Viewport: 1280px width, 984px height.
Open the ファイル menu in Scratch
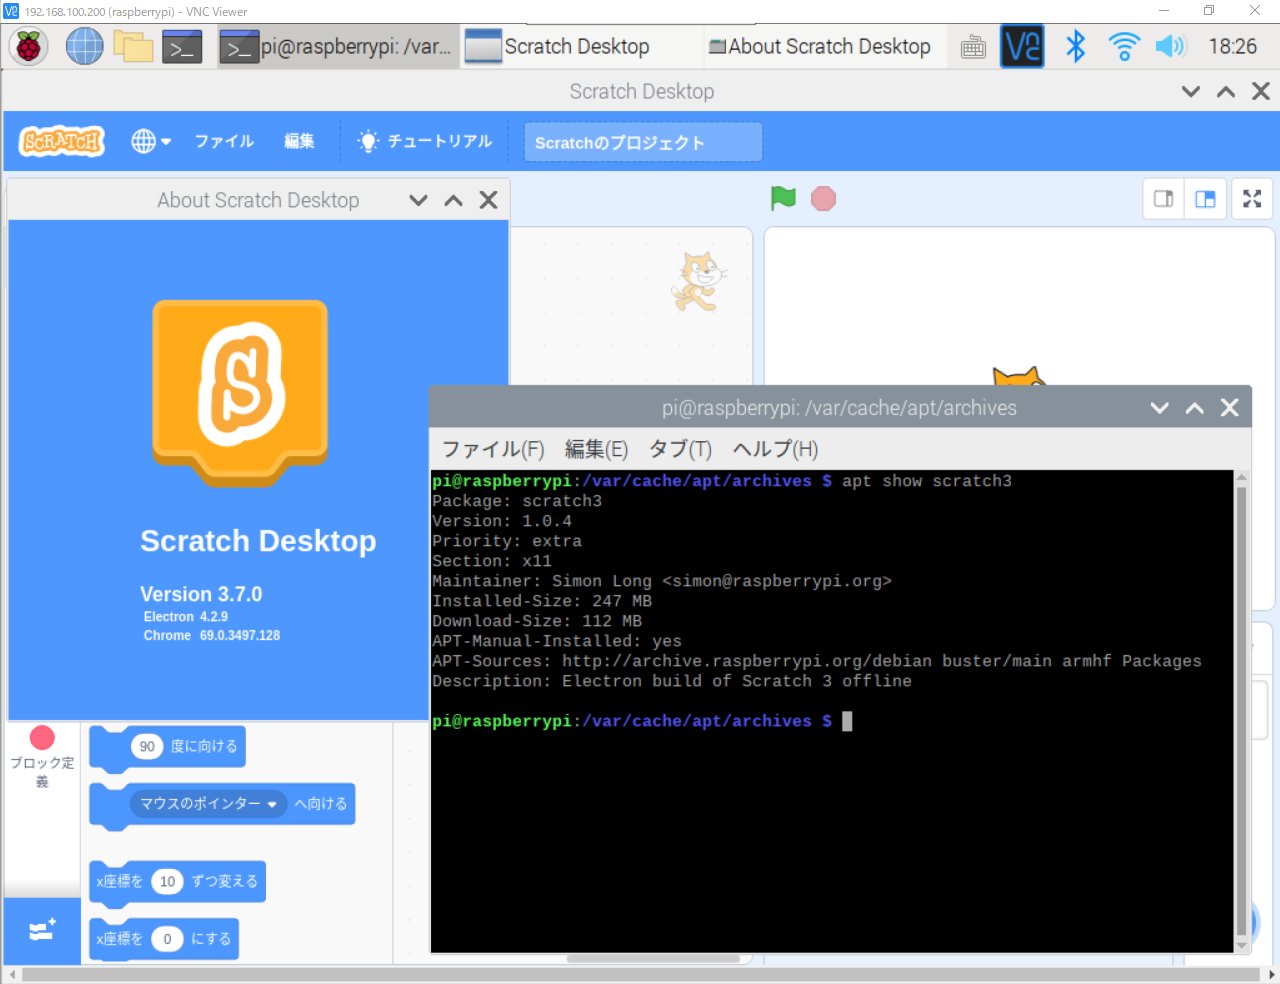224,141
